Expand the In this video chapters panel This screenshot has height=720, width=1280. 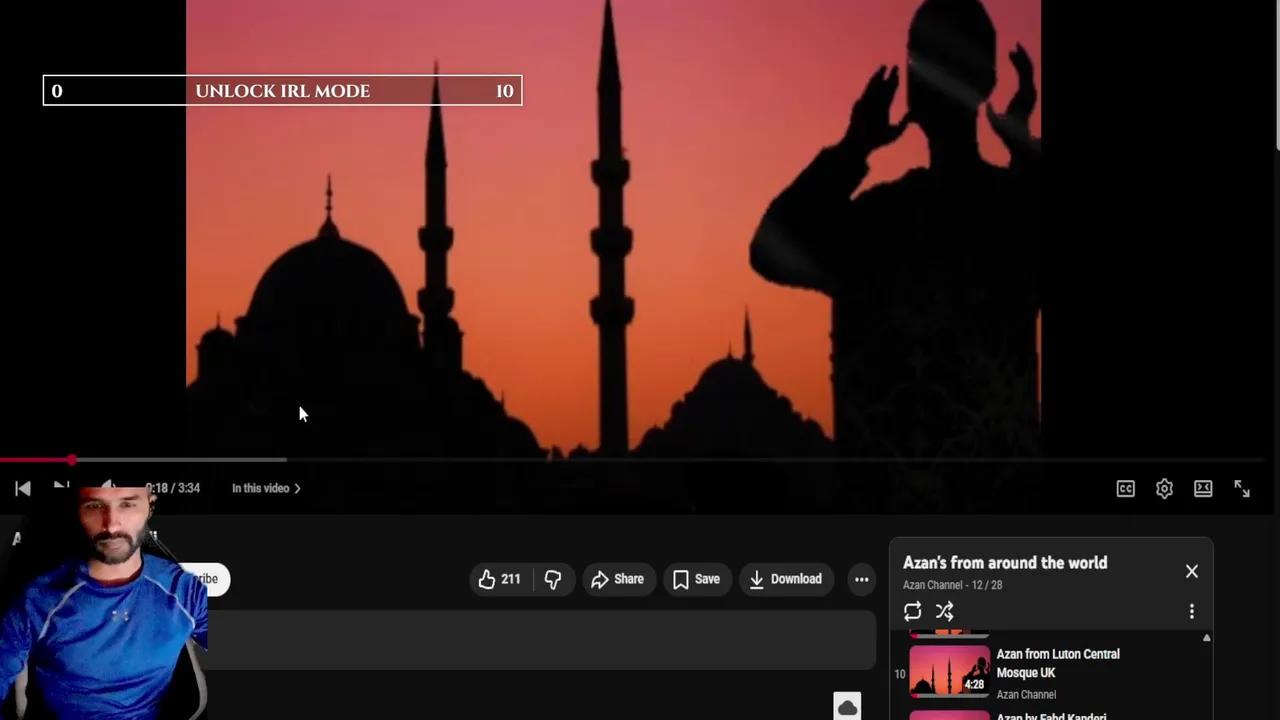[x=266, y=488]
